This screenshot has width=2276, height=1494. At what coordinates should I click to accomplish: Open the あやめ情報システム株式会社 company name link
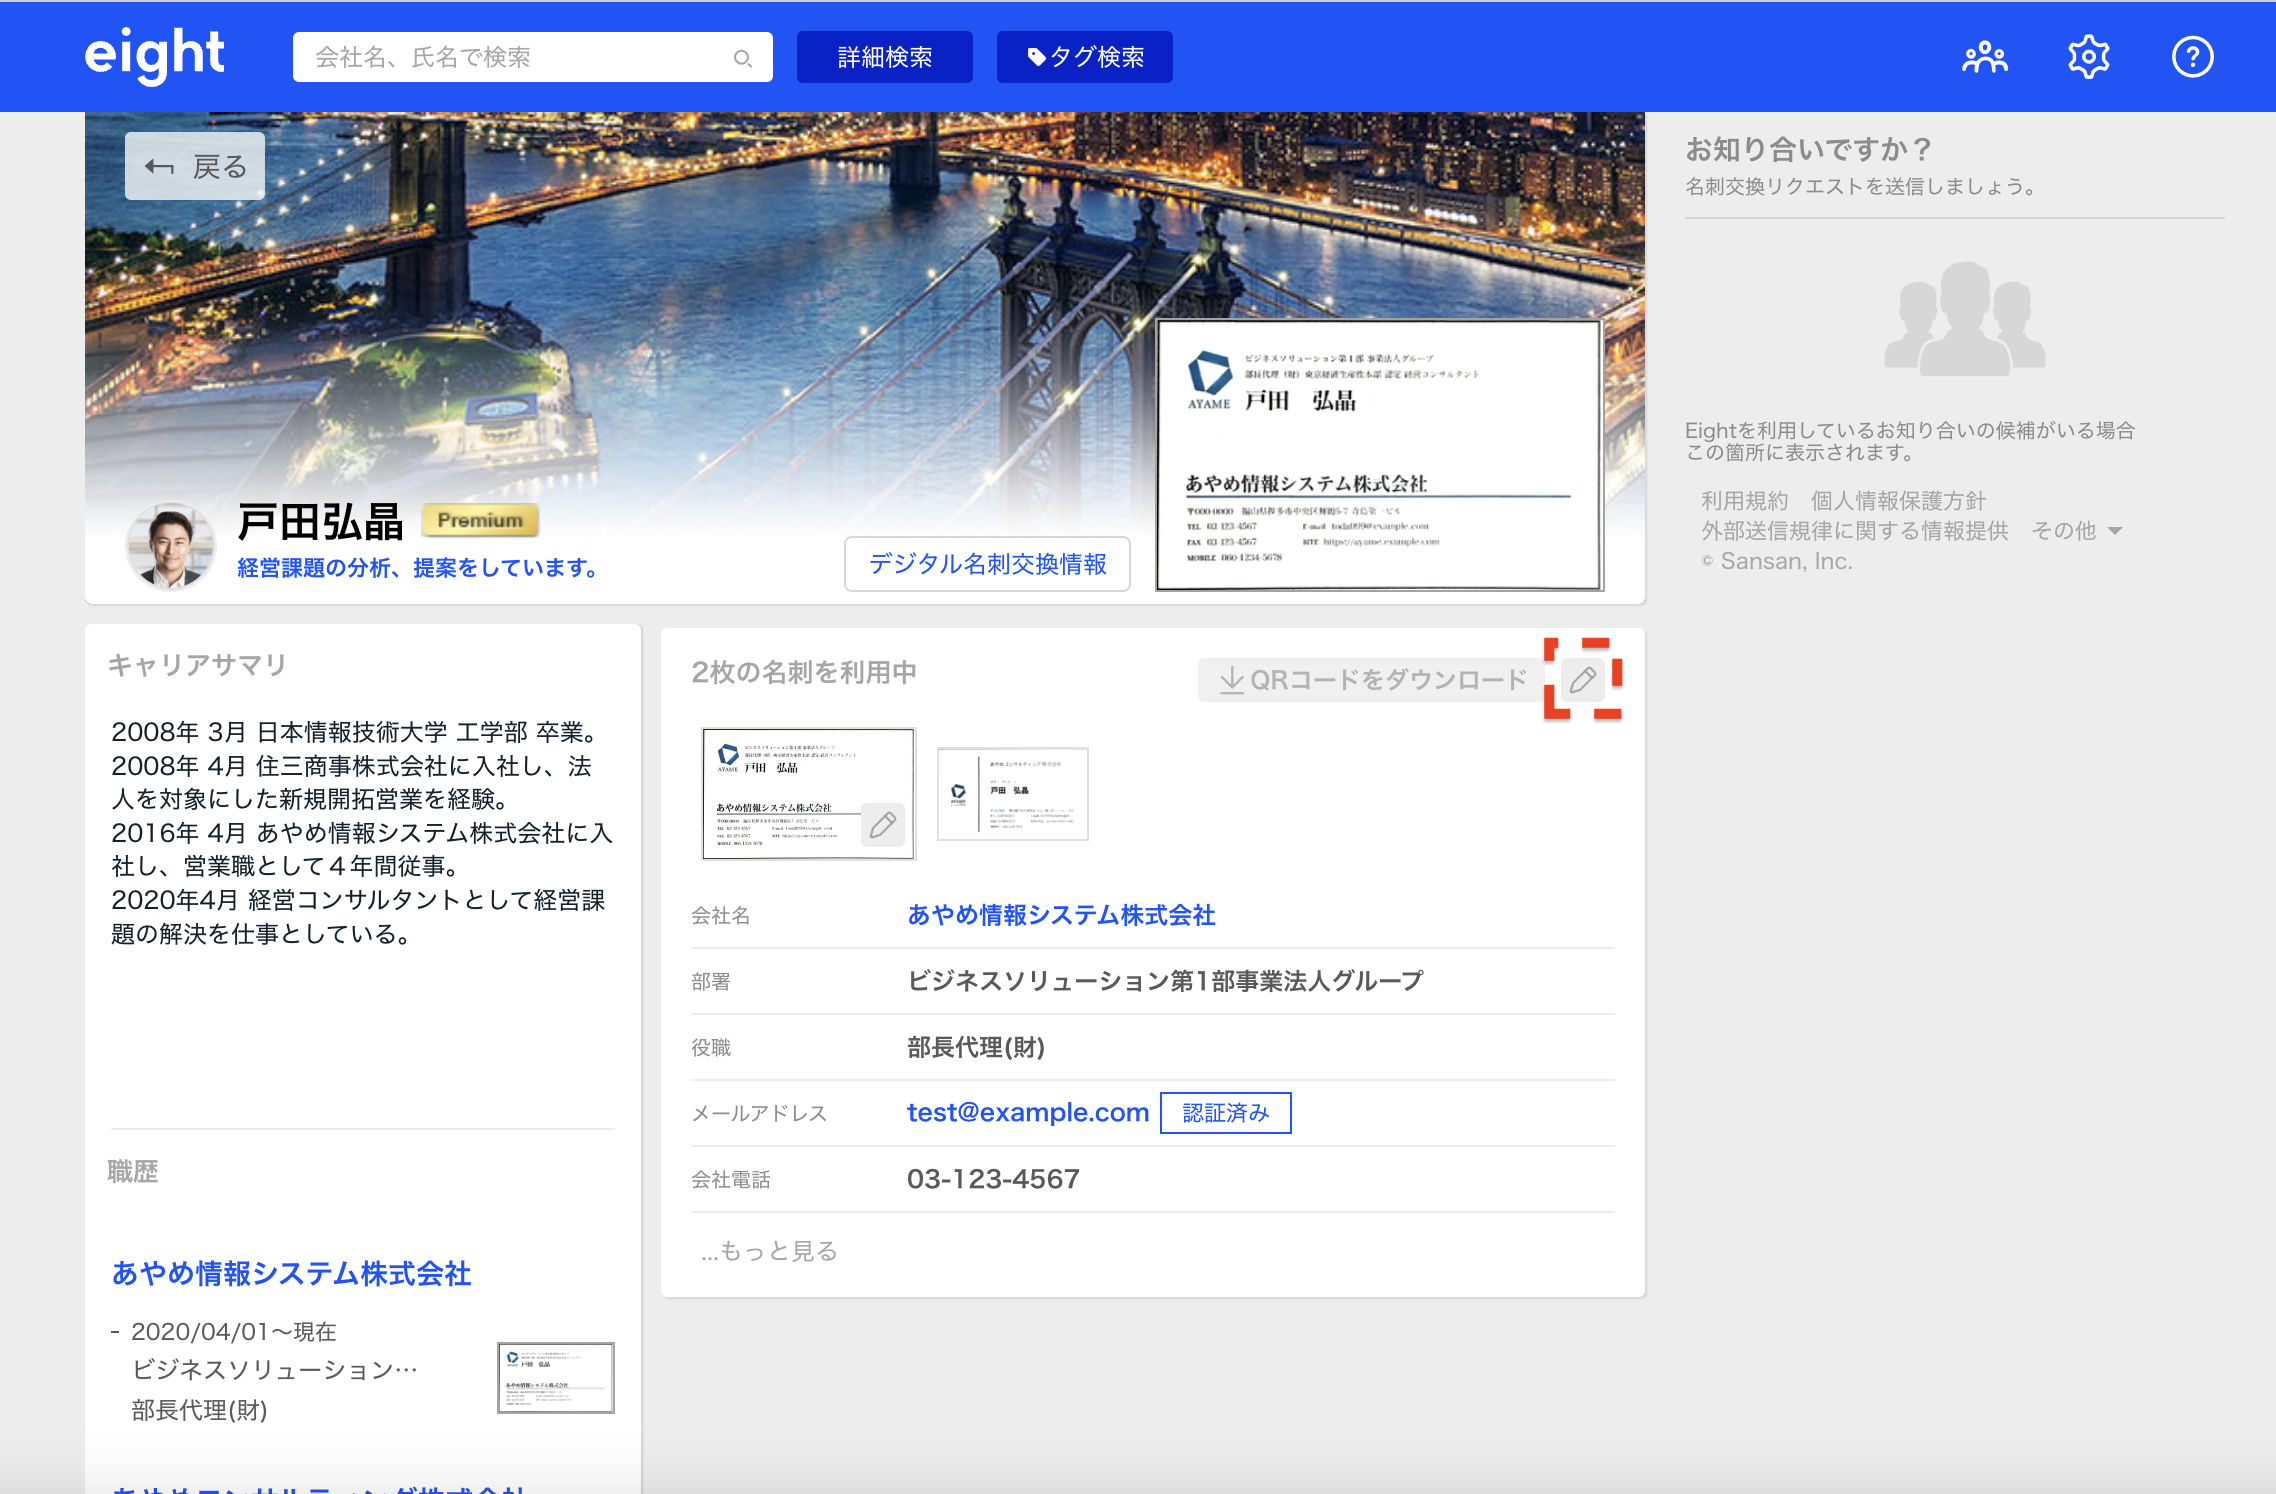[x=1061, y=915]
